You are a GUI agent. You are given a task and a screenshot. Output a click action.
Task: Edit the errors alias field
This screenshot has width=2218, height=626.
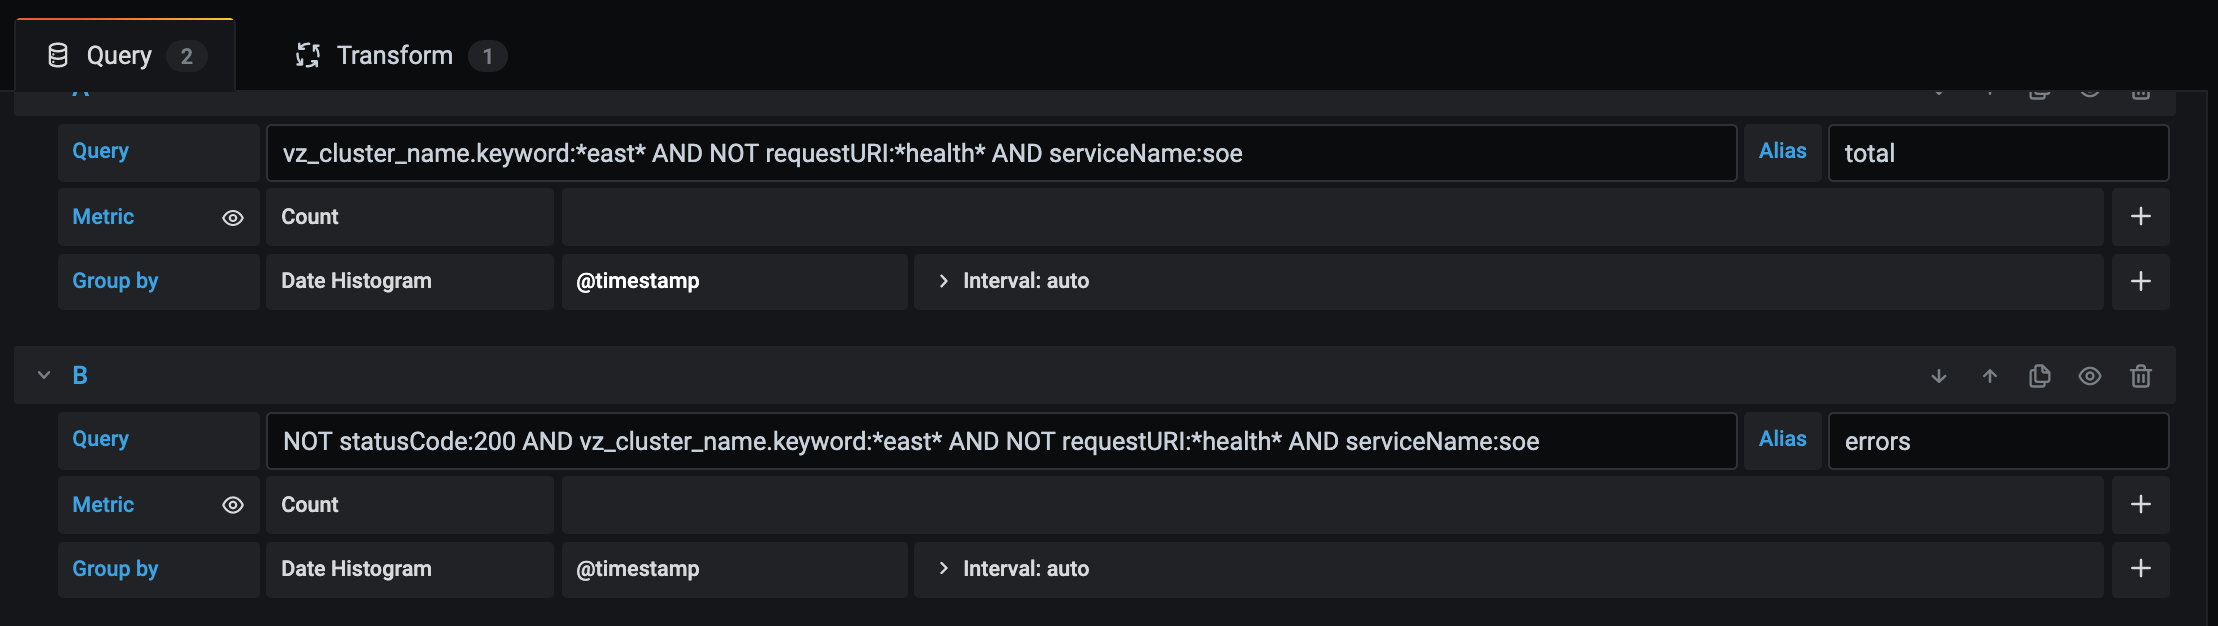point(1998,441)
